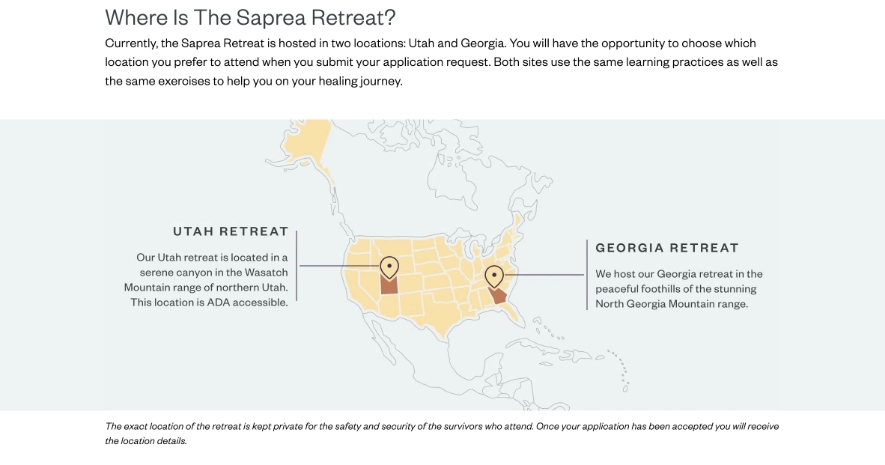Click the Utah retreat description text
885x465 pixels.
(207, 280)
